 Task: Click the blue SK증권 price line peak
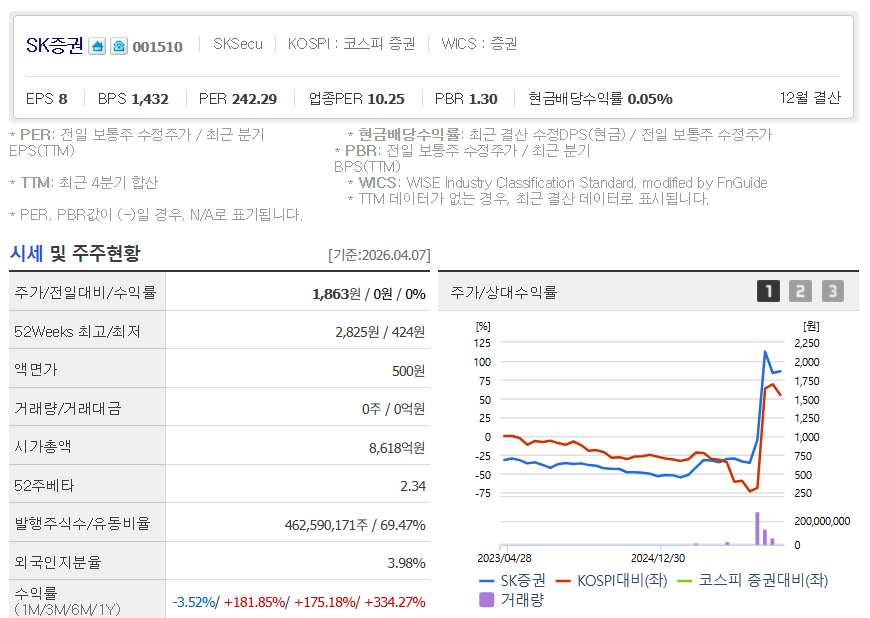point(765,352)
